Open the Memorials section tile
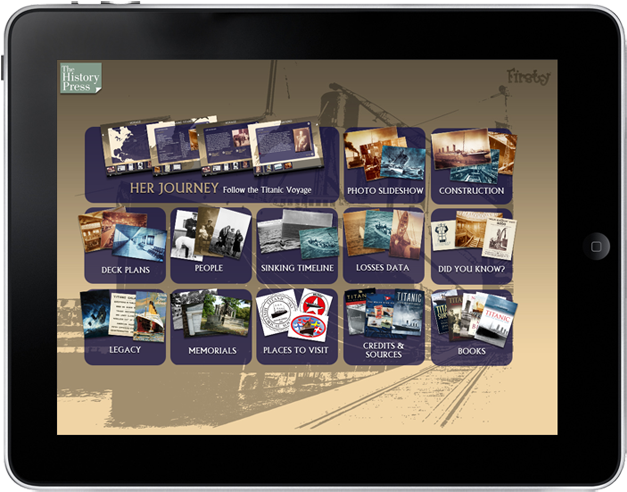The image size is (627, 492). 211,326
